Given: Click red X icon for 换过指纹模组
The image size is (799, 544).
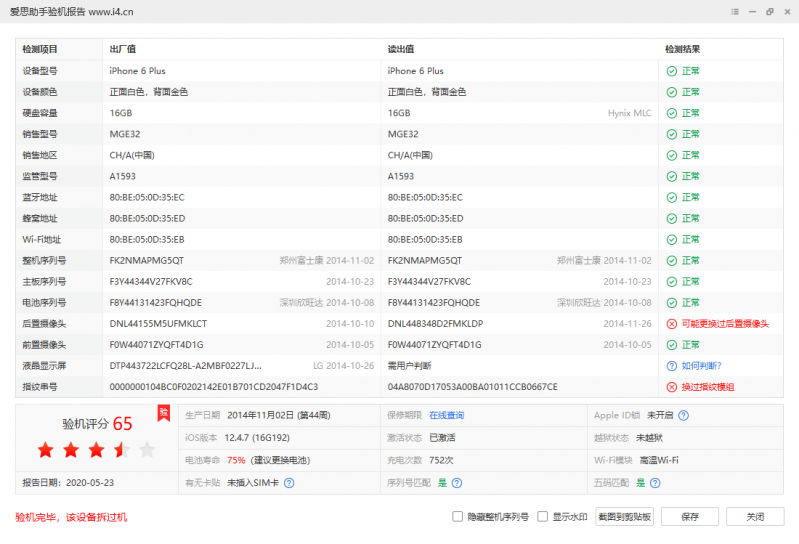Looking at the screenshot, I should point(672,387).
